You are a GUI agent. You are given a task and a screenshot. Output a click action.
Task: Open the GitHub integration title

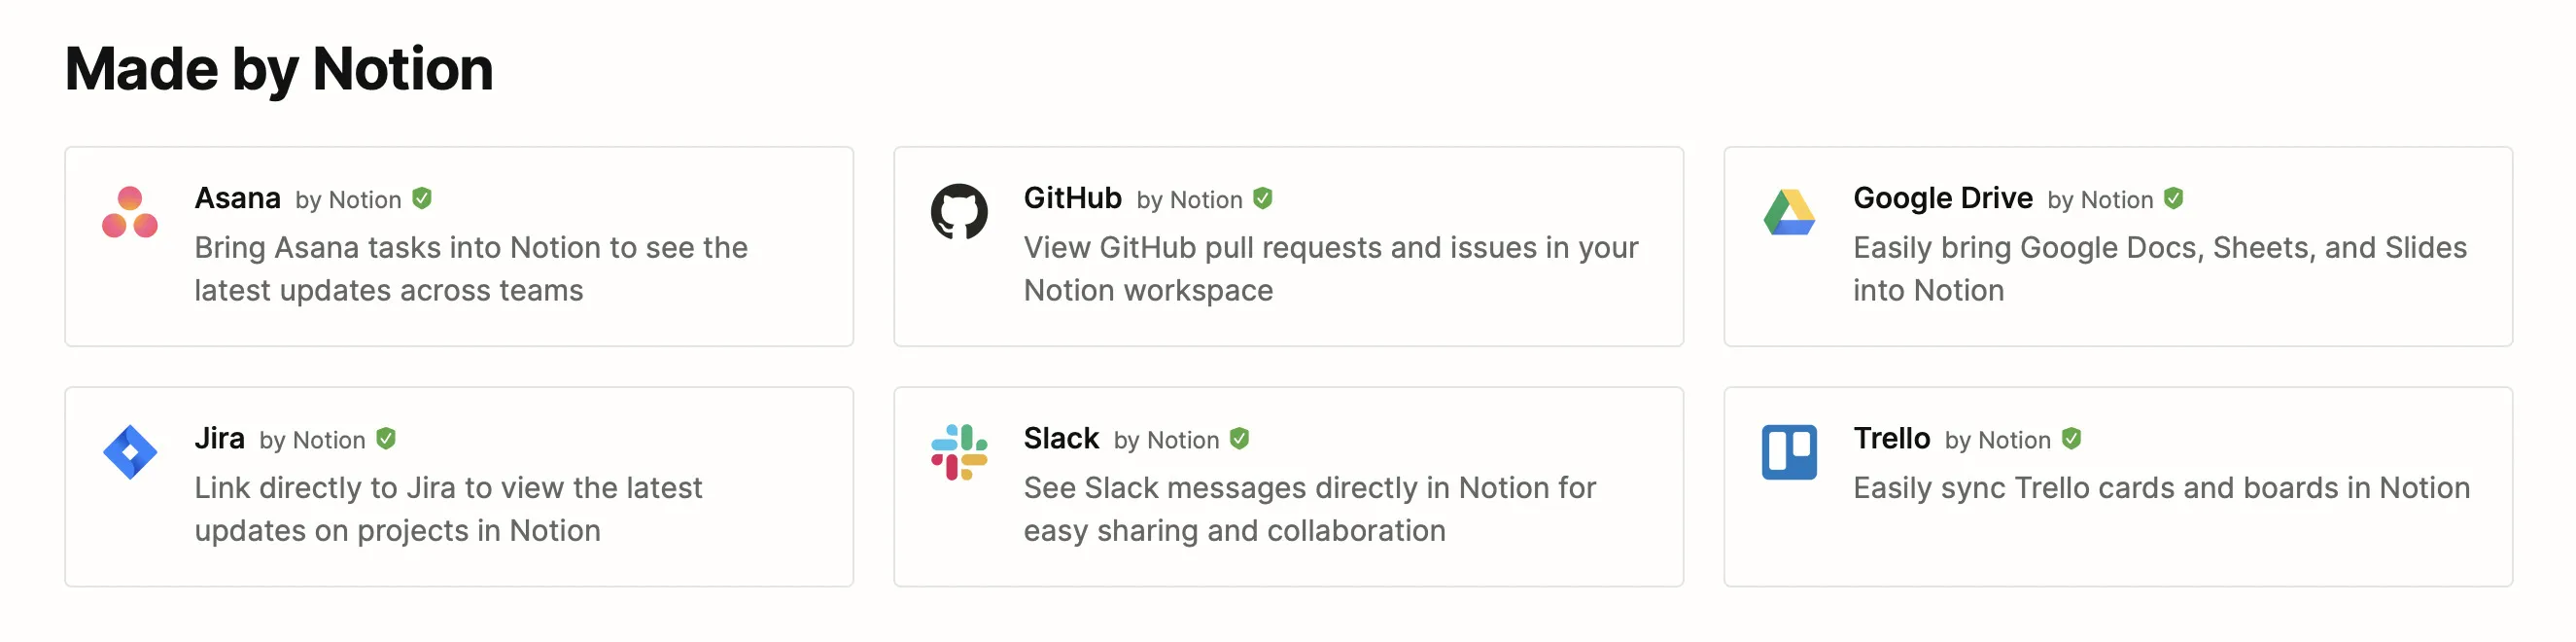click(1072, 198)
